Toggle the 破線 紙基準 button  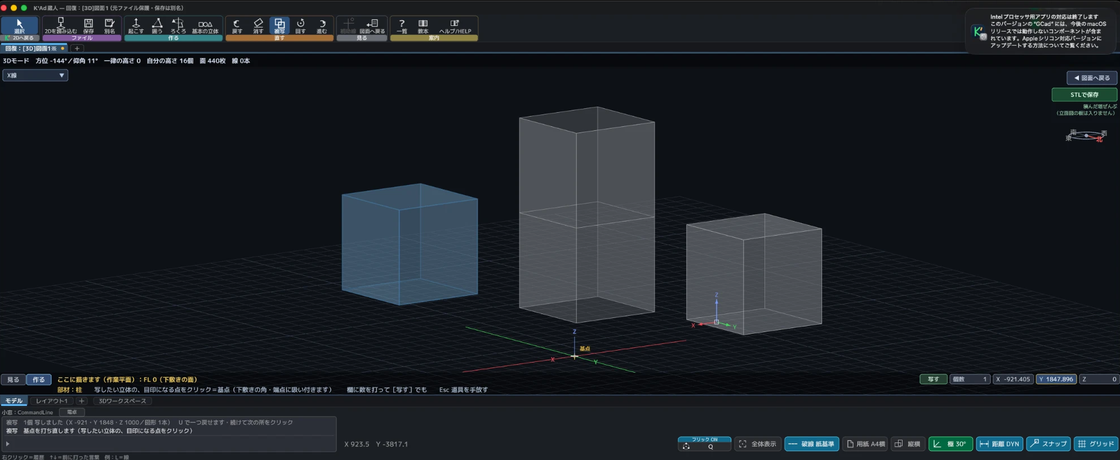click(811, 444)
